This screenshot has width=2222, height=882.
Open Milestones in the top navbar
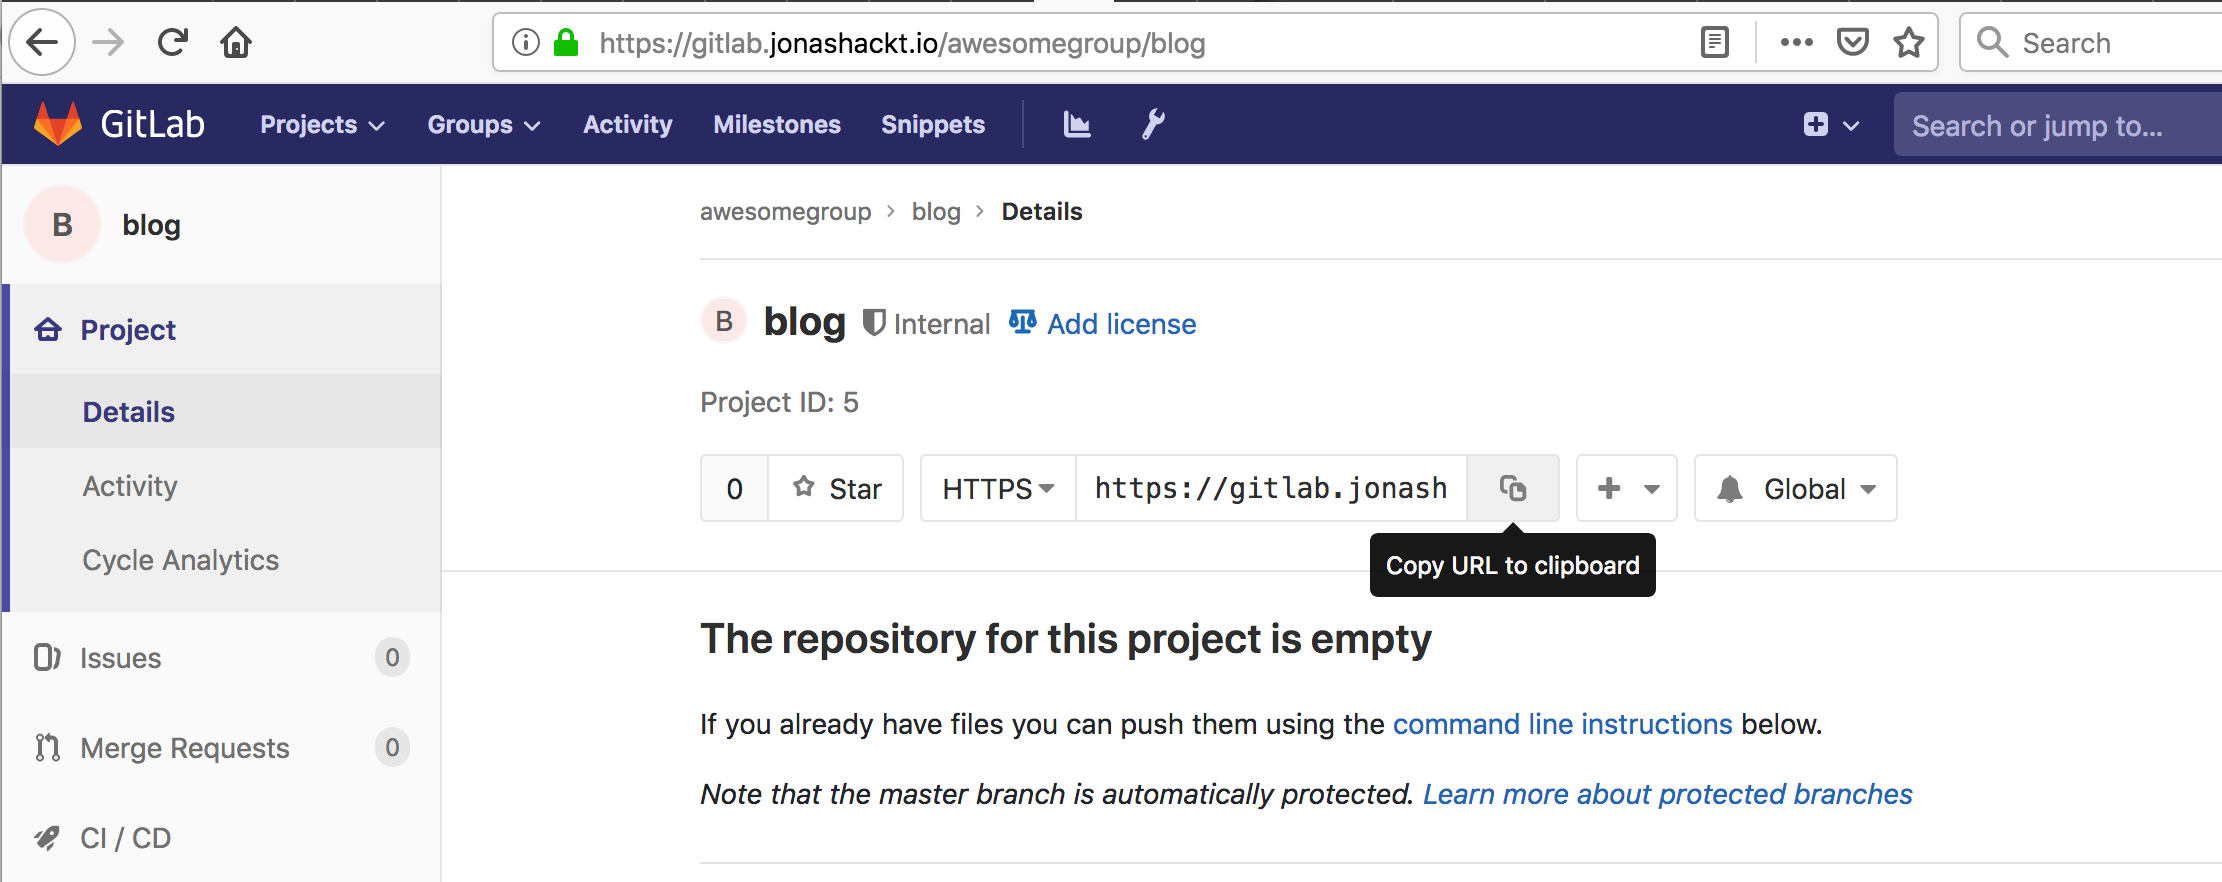point(777,125)
